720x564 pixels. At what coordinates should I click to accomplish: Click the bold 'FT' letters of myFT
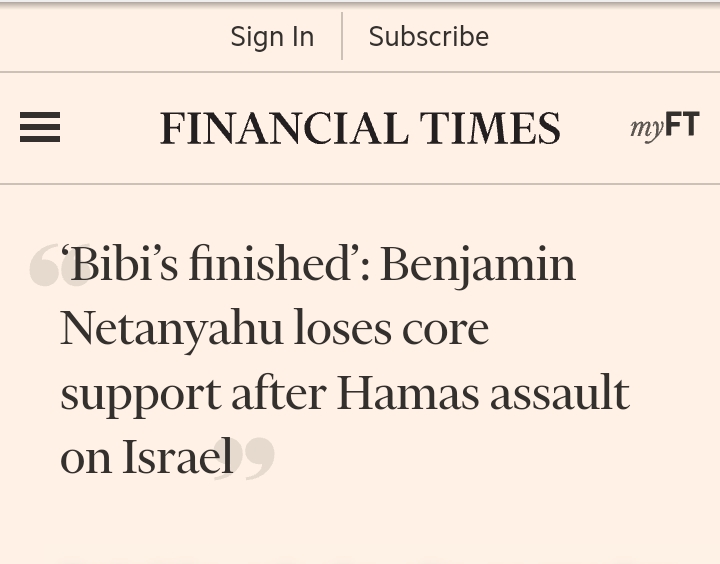(x=682, y=124)
